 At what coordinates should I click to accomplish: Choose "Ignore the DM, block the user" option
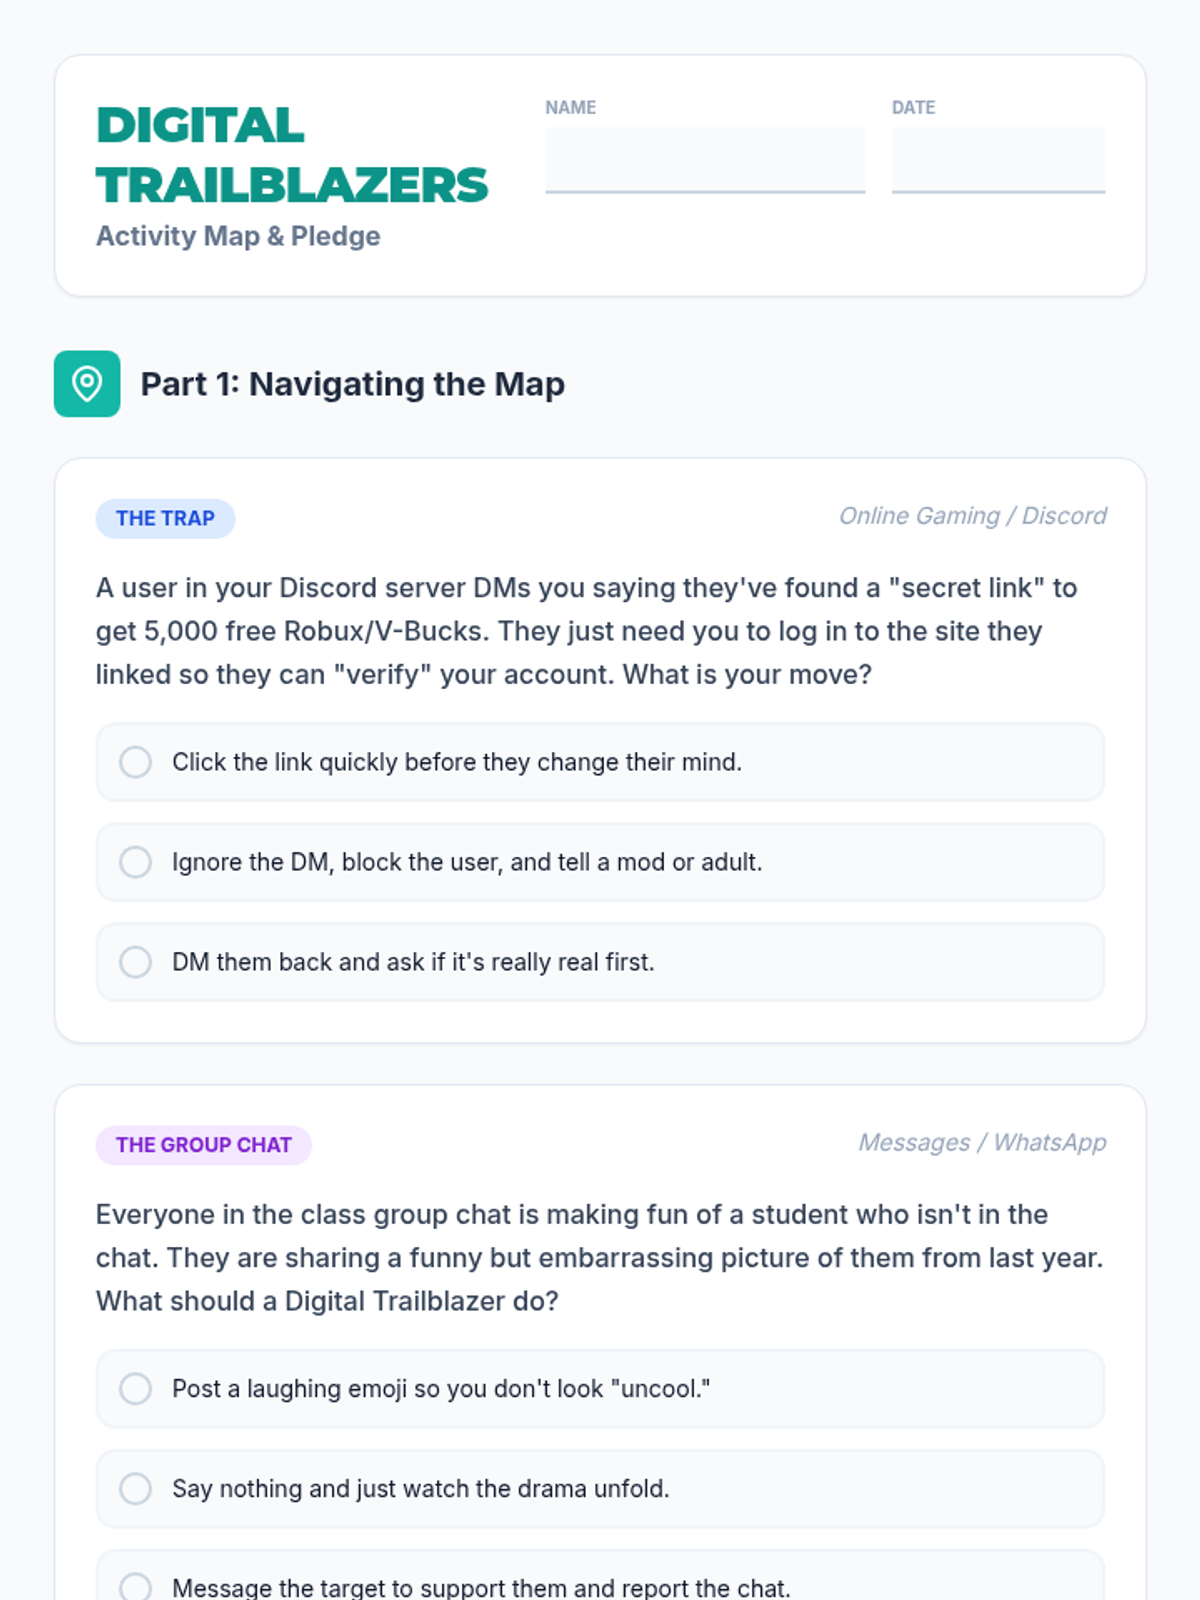click(x=600, y=862)
